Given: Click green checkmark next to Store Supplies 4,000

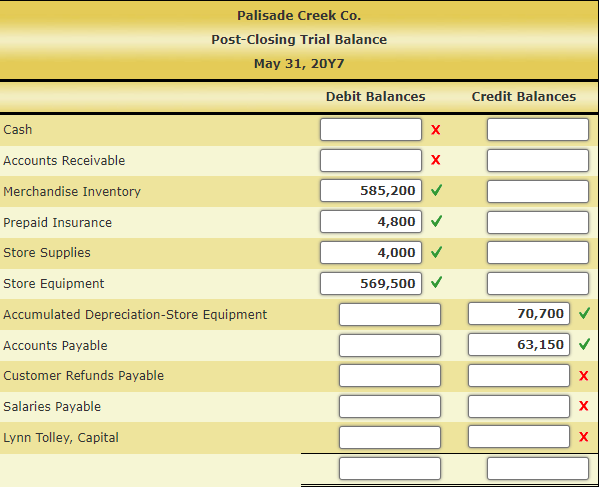Looking at the screenshot, I should coord(436,252).
